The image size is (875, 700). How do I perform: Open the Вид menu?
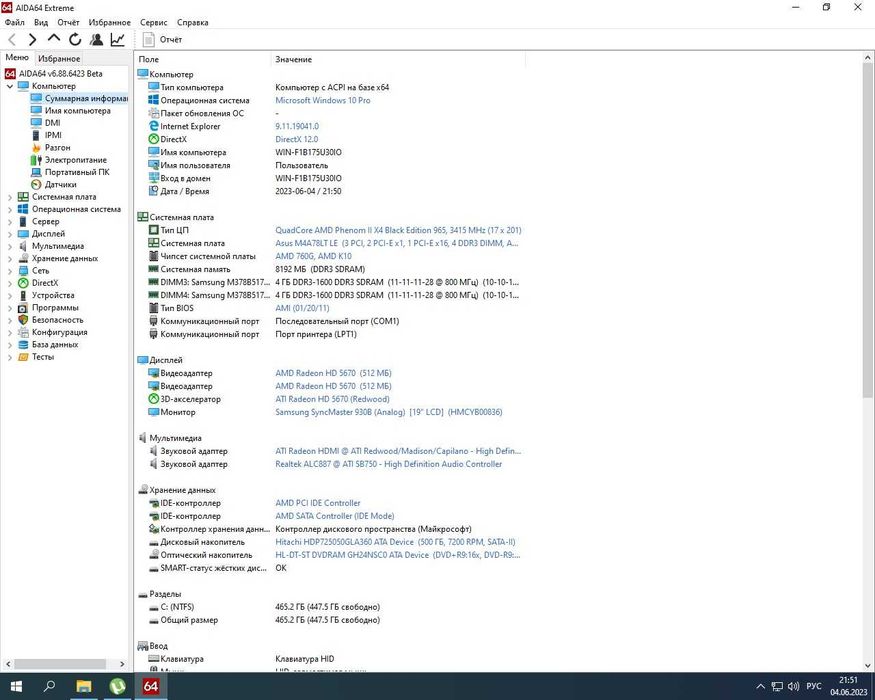pos(41,22)
